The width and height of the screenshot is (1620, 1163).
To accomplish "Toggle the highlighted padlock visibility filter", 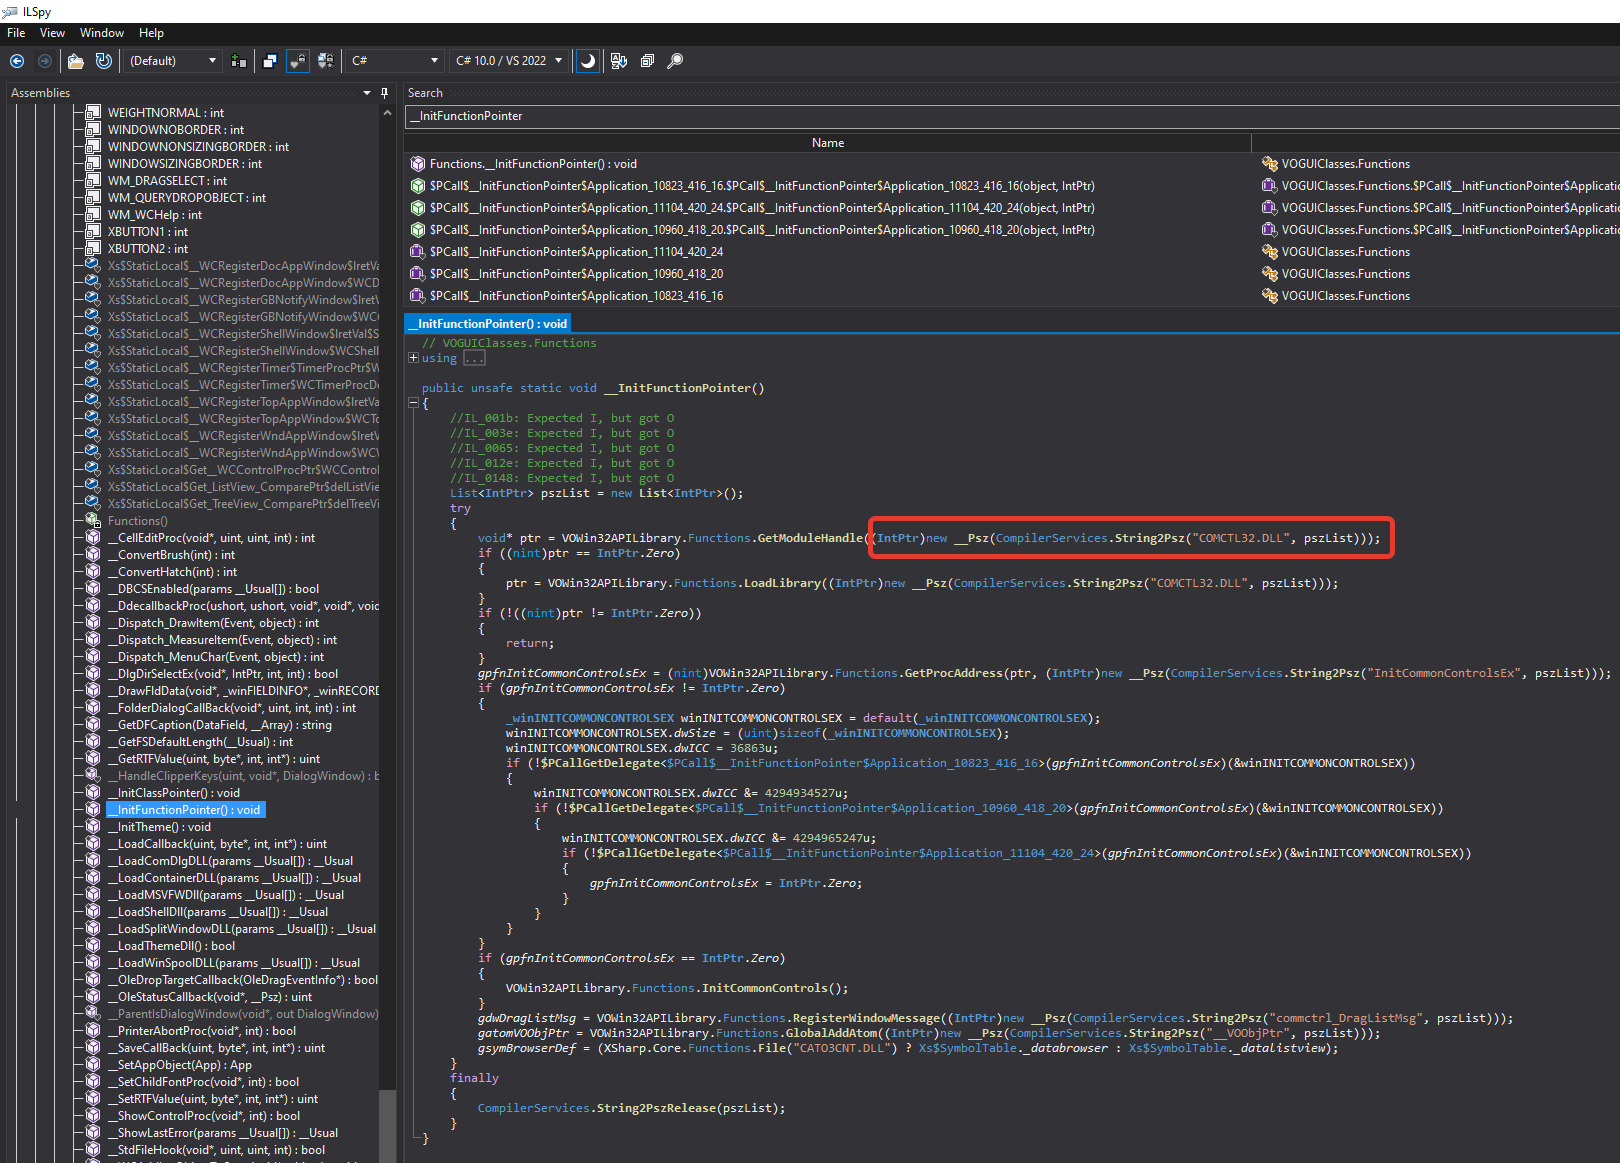I will tap(298, 61).
